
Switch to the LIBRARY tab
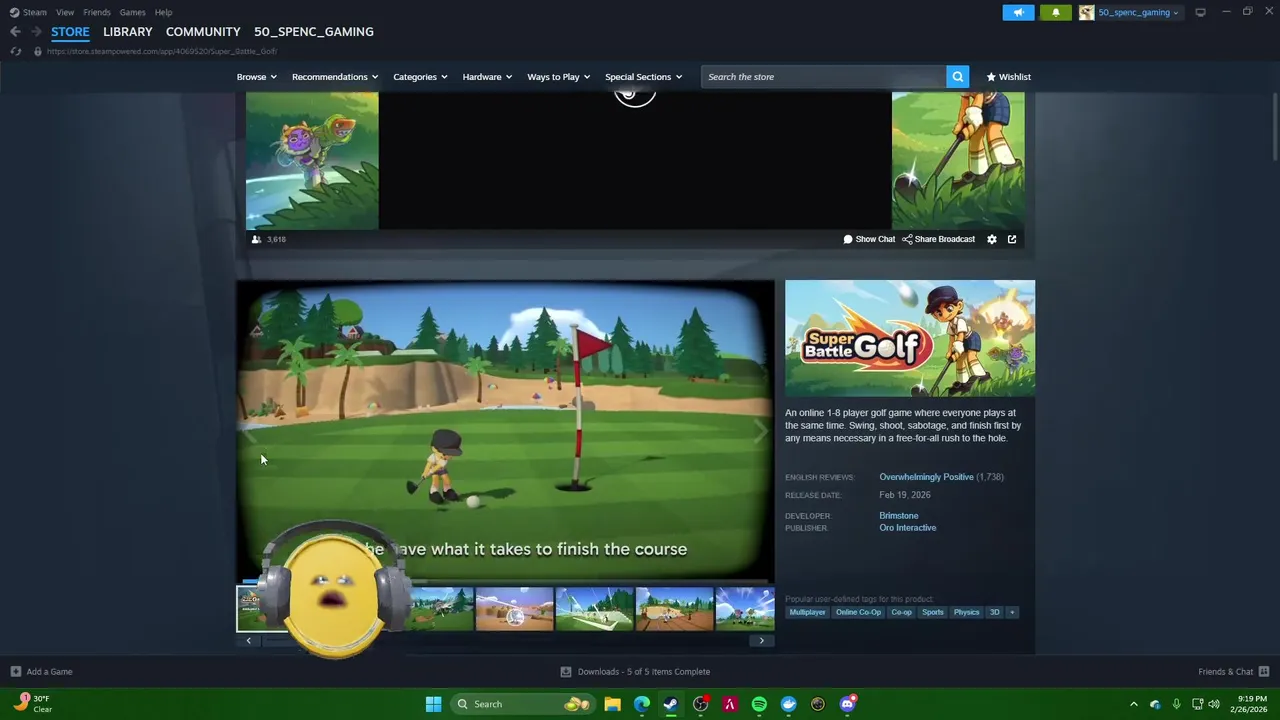point(128,32)
